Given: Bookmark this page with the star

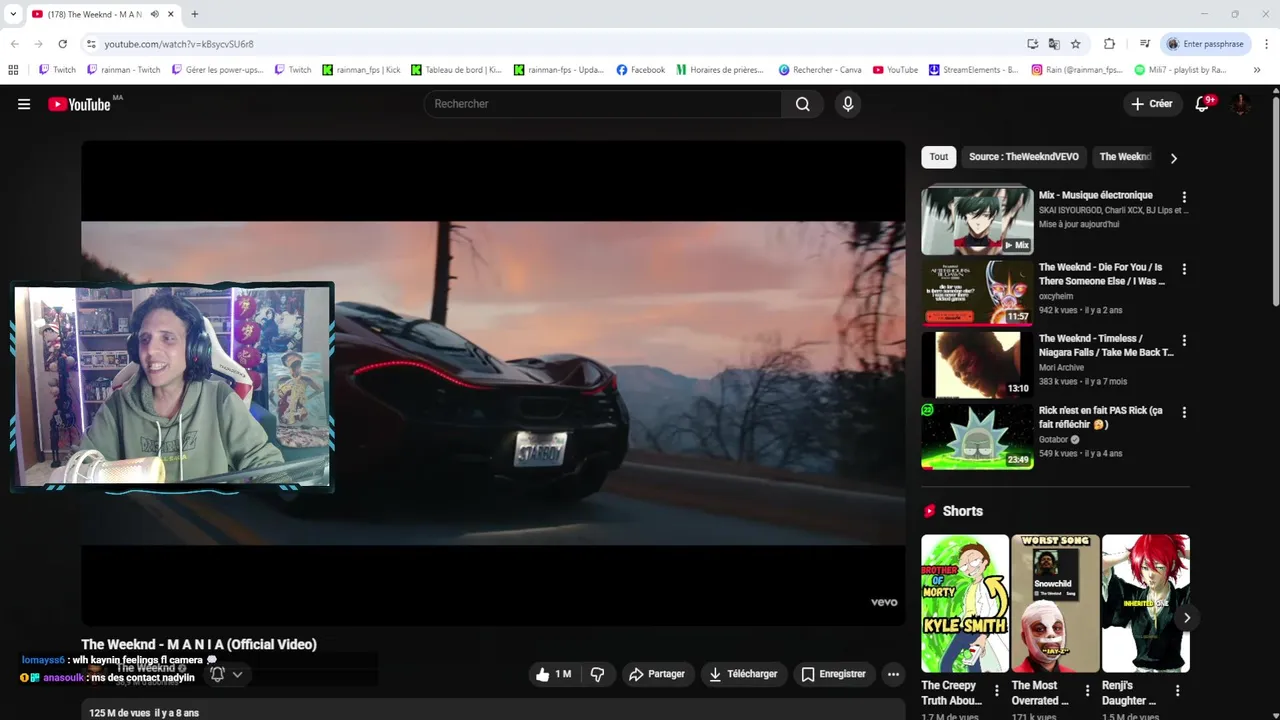Looking at the screenshot, I should pyautogui.click(x=1076, y=44).
